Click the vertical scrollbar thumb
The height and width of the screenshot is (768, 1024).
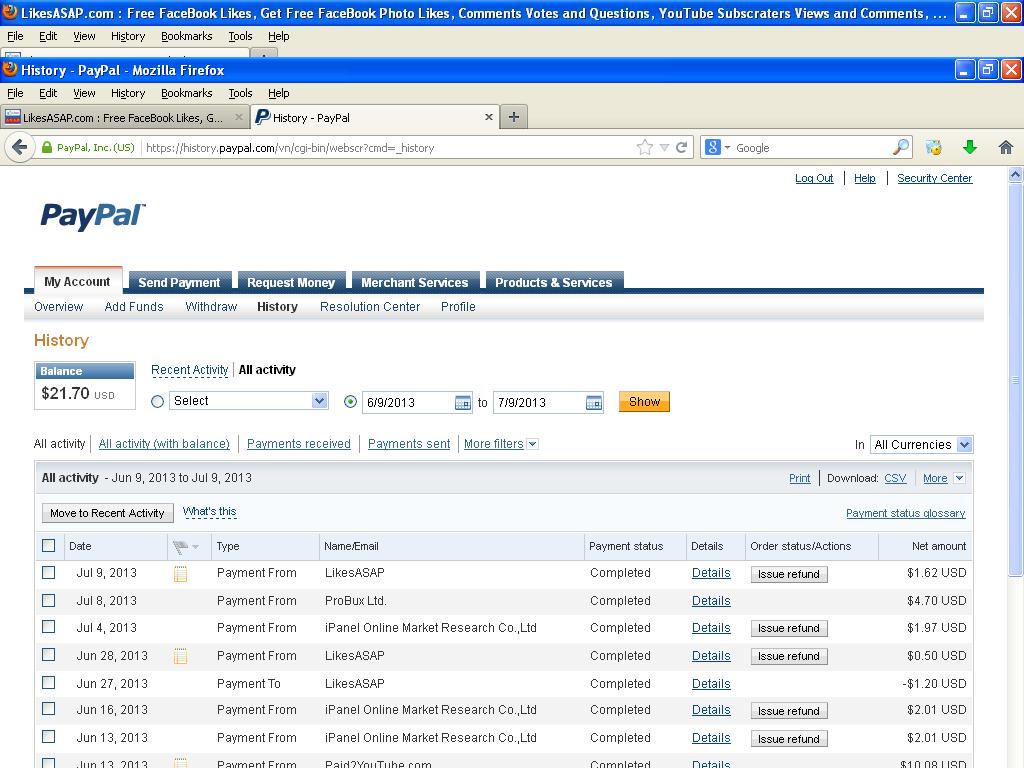(x=1015, y=379)
